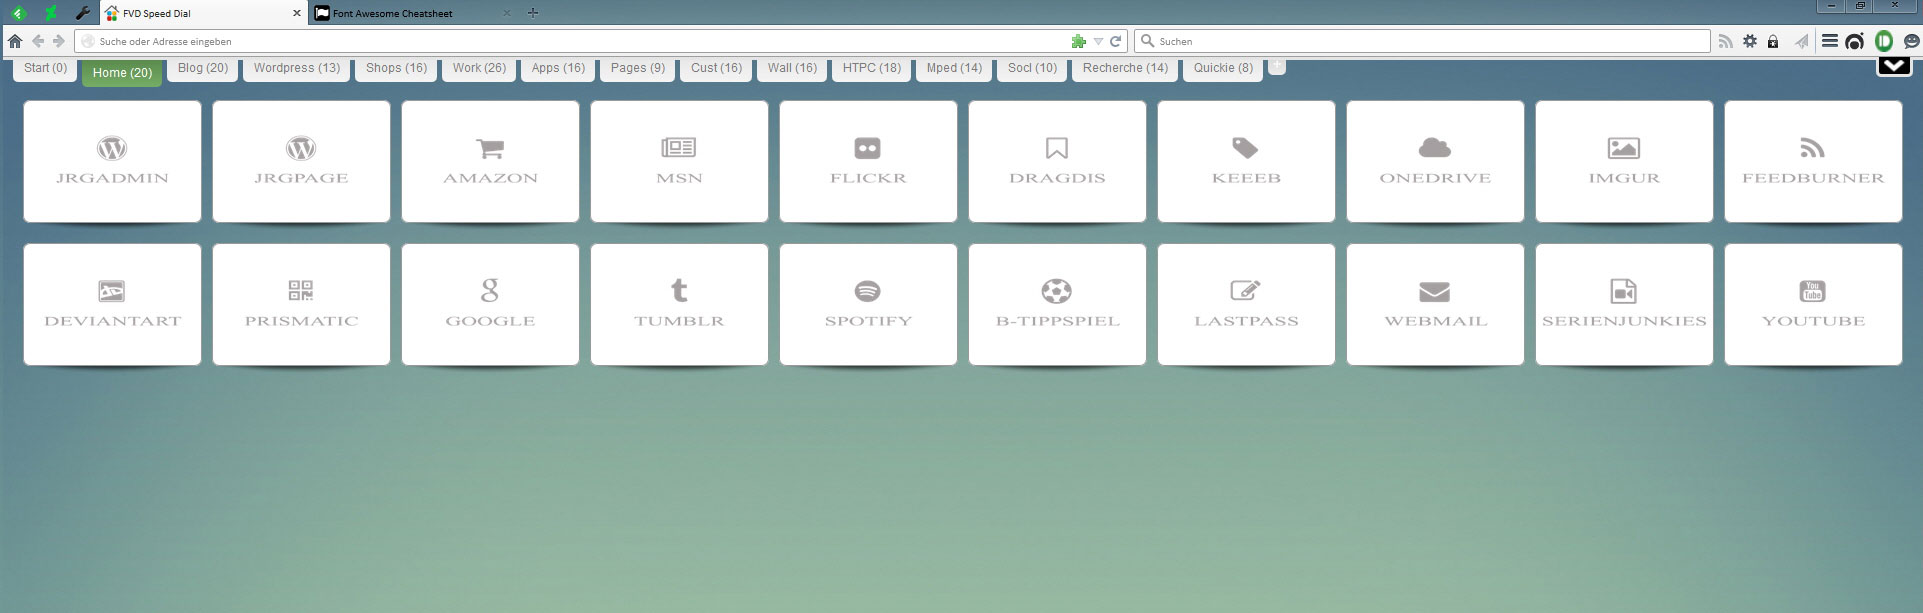The image size is (1923, 613).
Task: Open the RSS feed subscribe icon
Action: pyautogui.click(x=1725, y=41)
